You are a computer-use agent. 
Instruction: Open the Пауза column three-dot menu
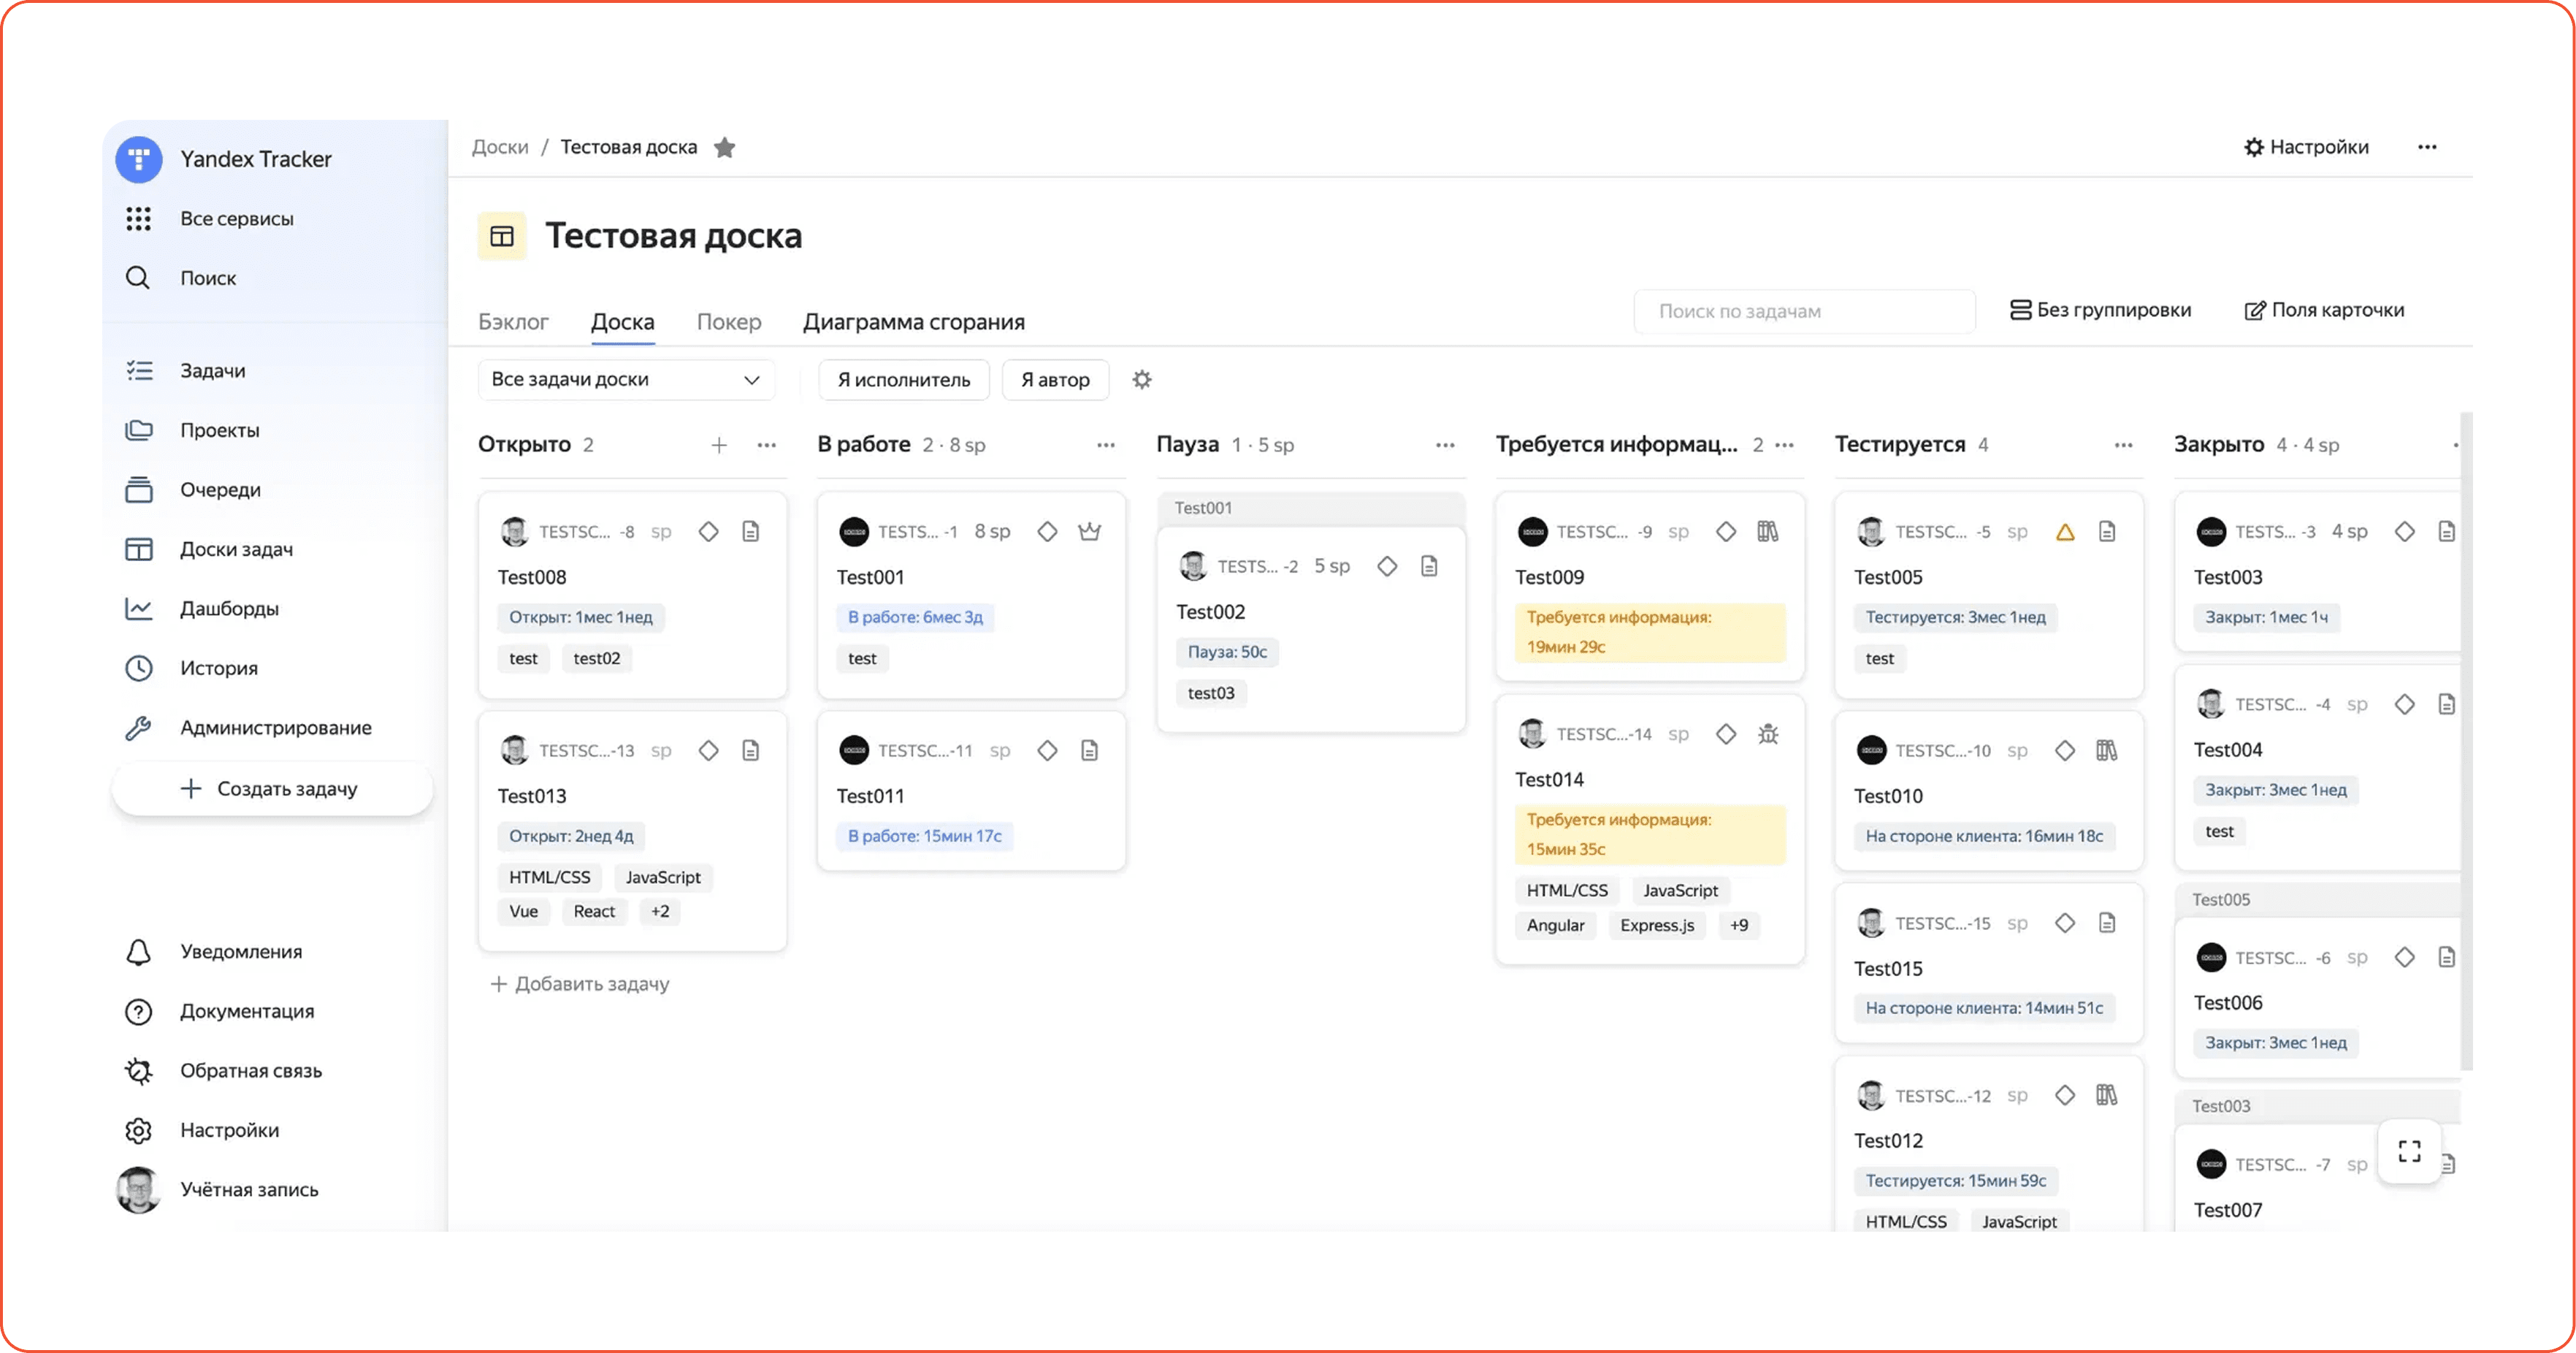coord(1445,445)
